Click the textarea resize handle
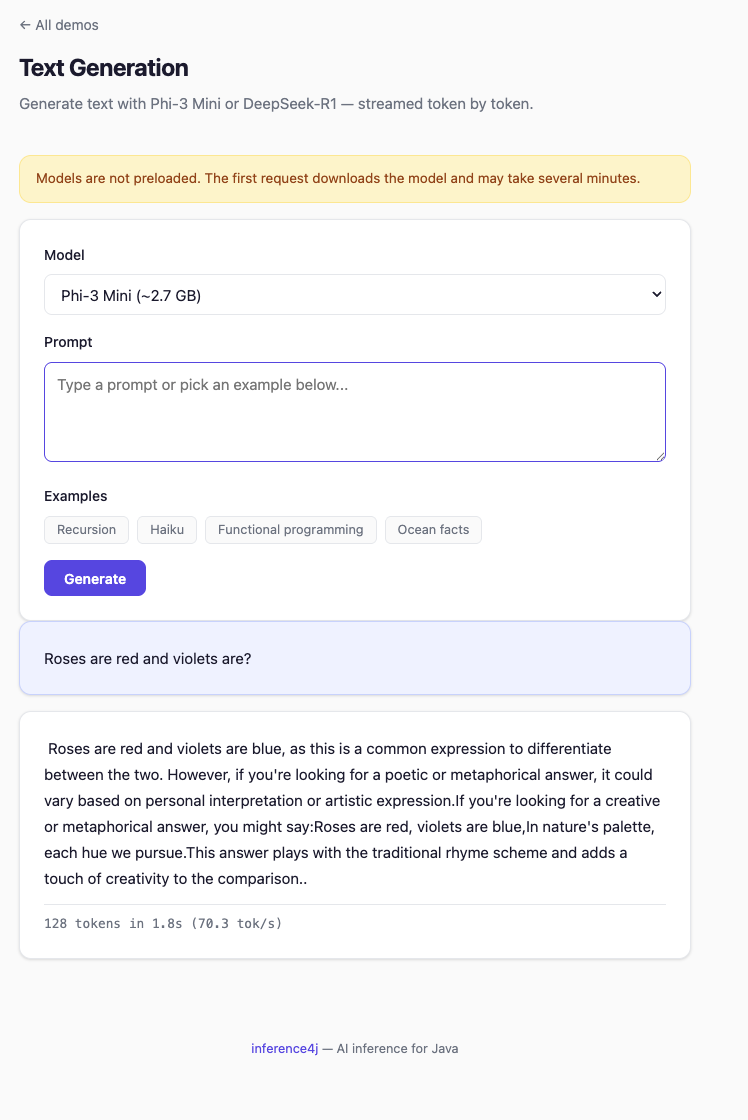The height and width of the screenshot is (1120, 748). [660, 456]
